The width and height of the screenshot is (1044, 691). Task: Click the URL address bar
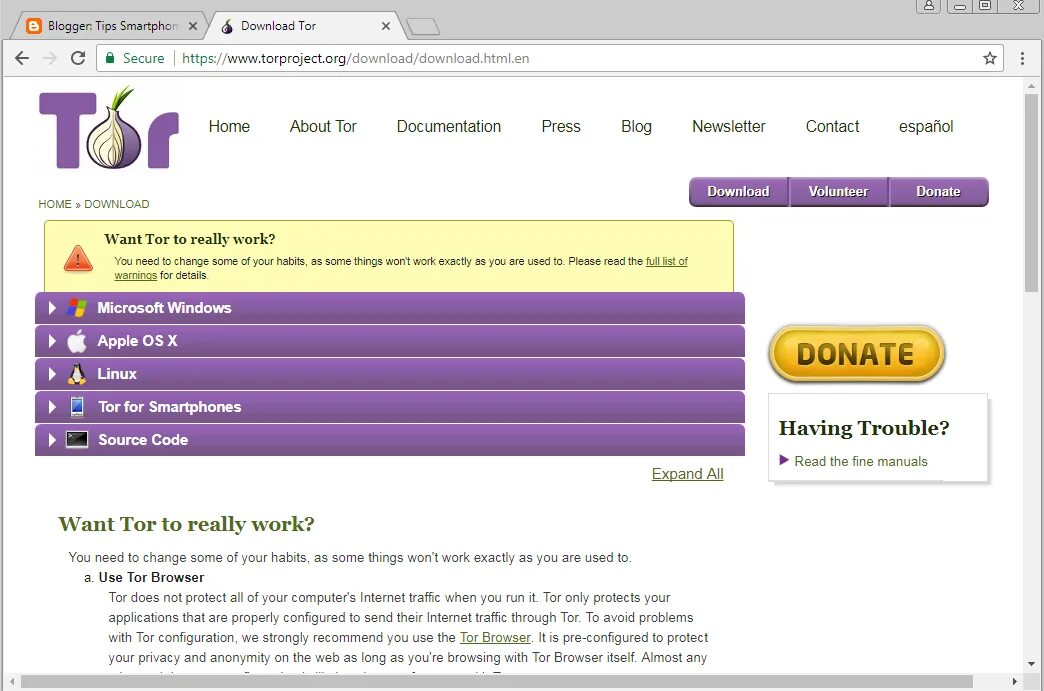pyautogui.click(x=549, y=58)
